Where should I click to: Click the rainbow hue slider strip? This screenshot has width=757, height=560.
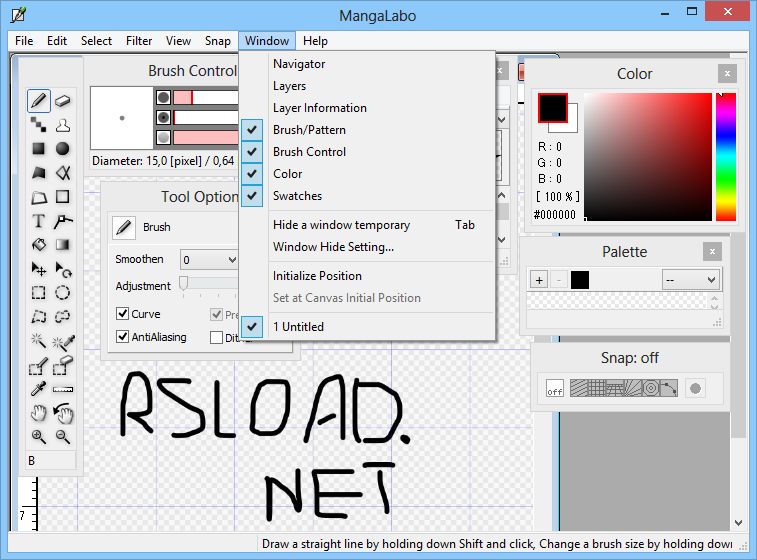tap(726, 157)
